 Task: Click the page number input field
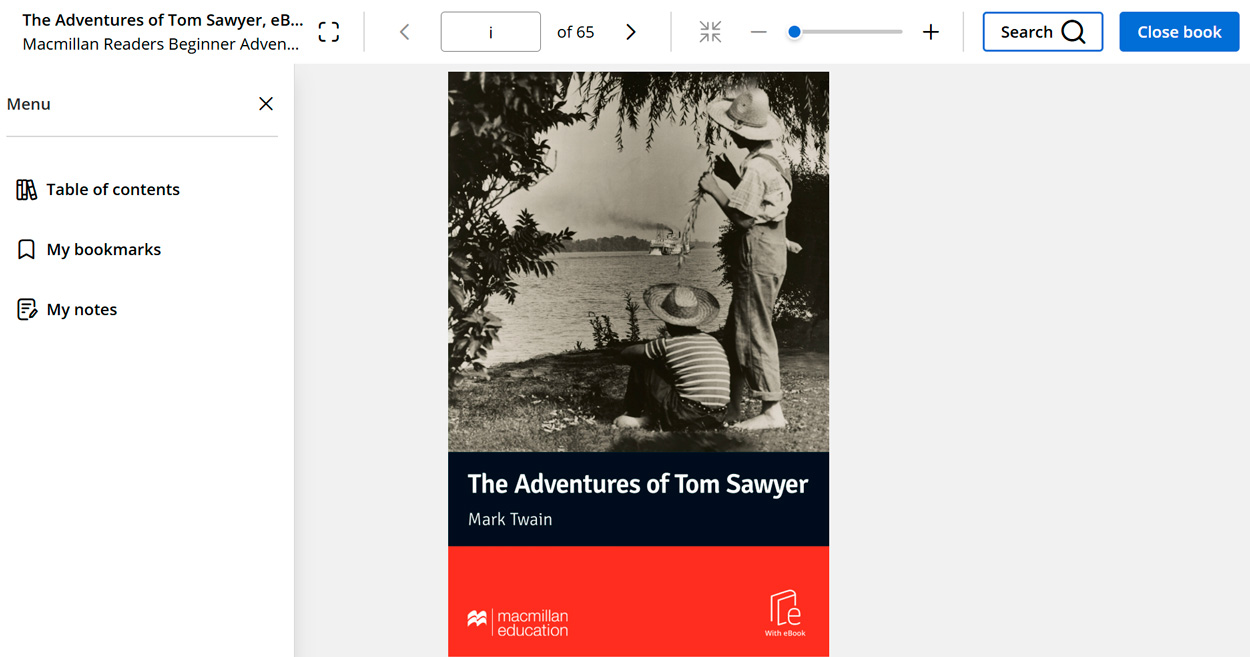[490, 32]
